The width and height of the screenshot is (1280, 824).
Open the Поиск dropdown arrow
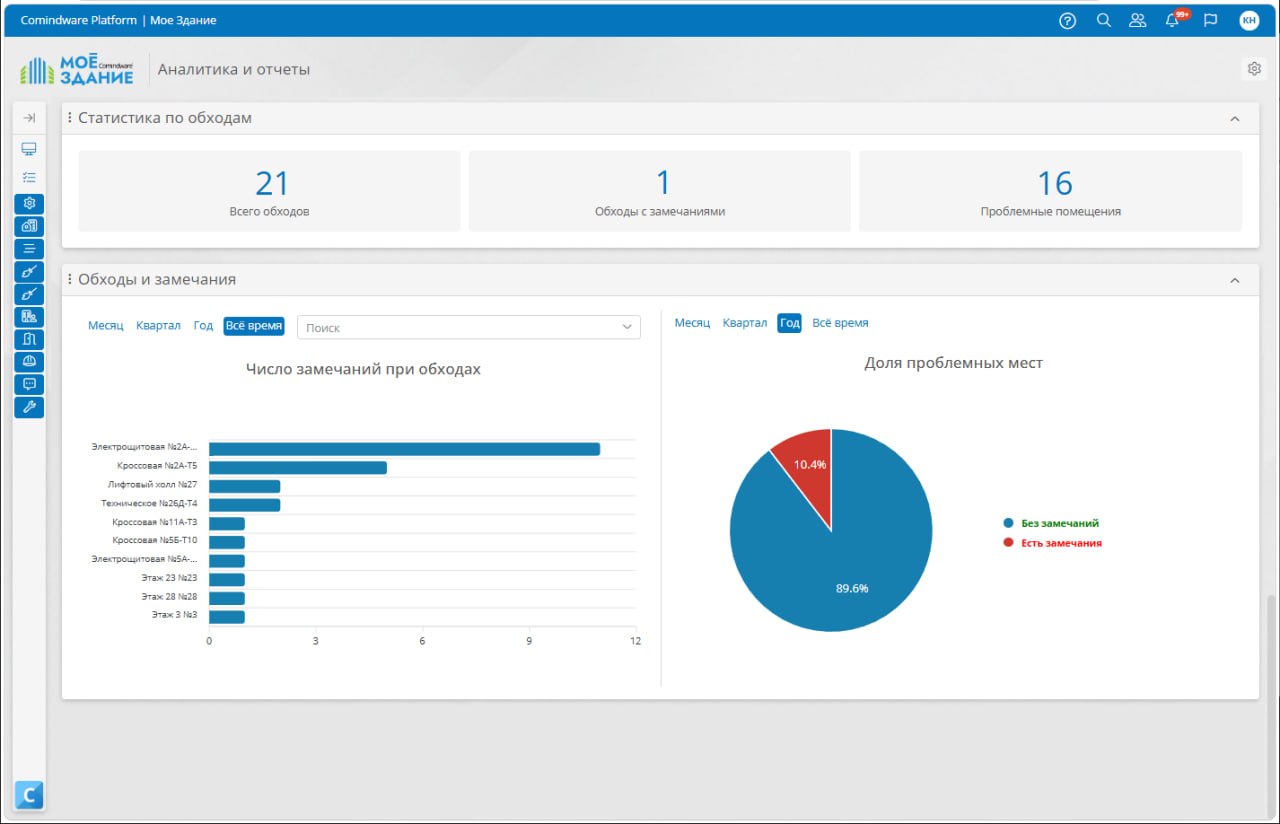pos(627,327)
